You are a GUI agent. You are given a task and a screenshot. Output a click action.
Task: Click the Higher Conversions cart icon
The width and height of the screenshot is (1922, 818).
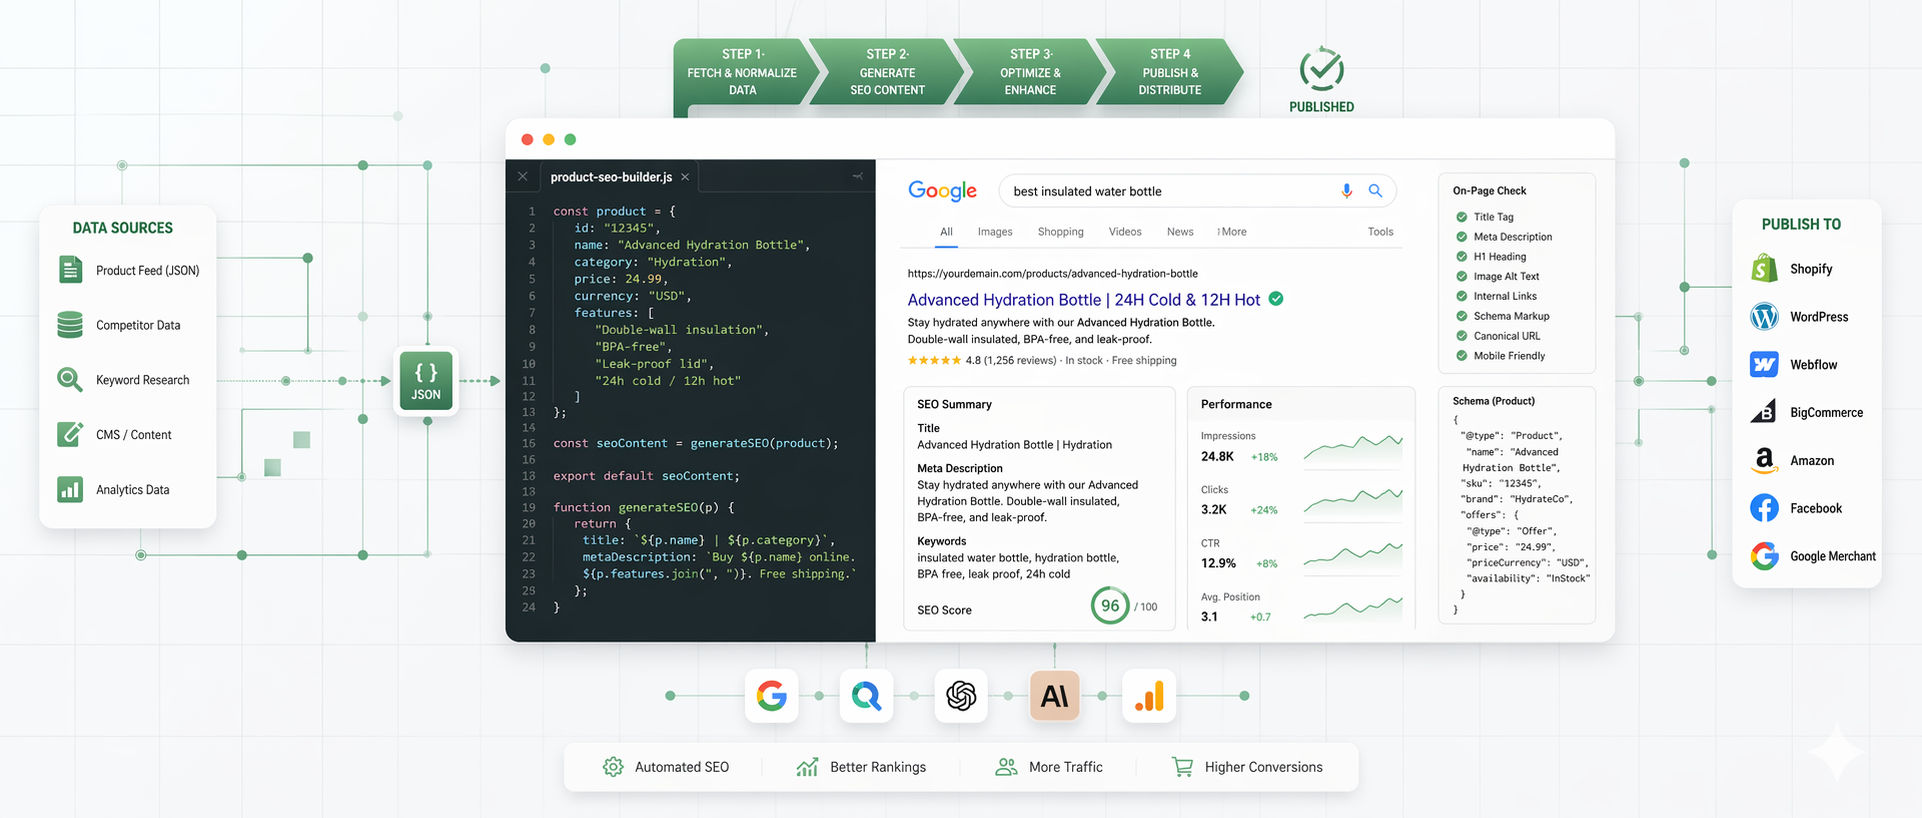click(1182, 767)
